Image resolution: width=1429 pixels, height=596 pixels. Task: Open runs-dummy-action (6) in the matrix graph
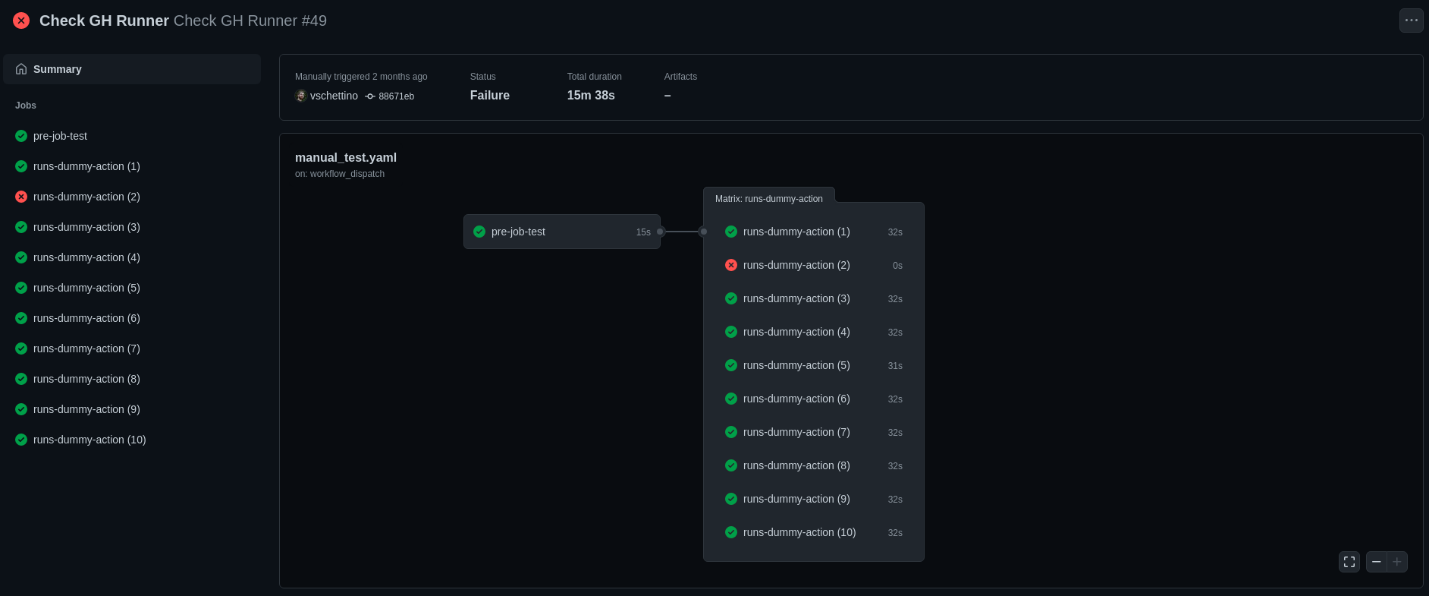click(813, 398)
